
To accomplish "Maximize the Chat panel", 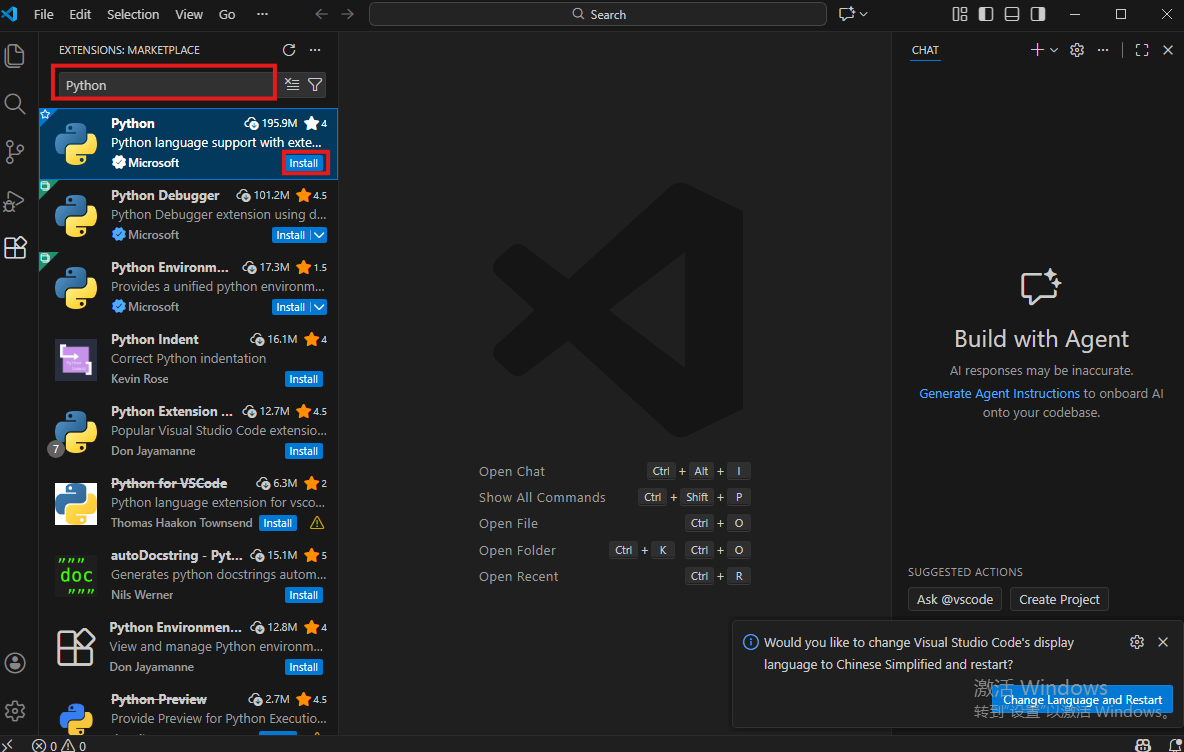I will coord(1142,50).
